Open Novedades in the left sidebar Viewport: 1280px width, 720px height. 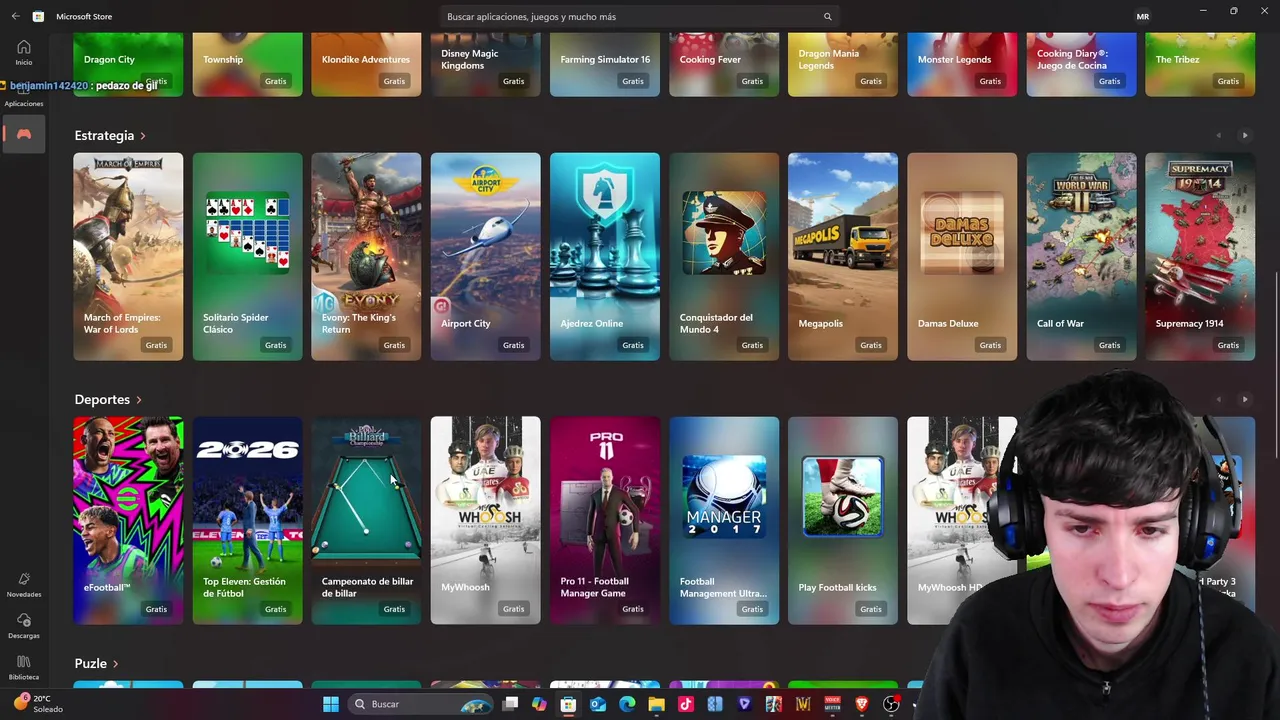point(23,585)
